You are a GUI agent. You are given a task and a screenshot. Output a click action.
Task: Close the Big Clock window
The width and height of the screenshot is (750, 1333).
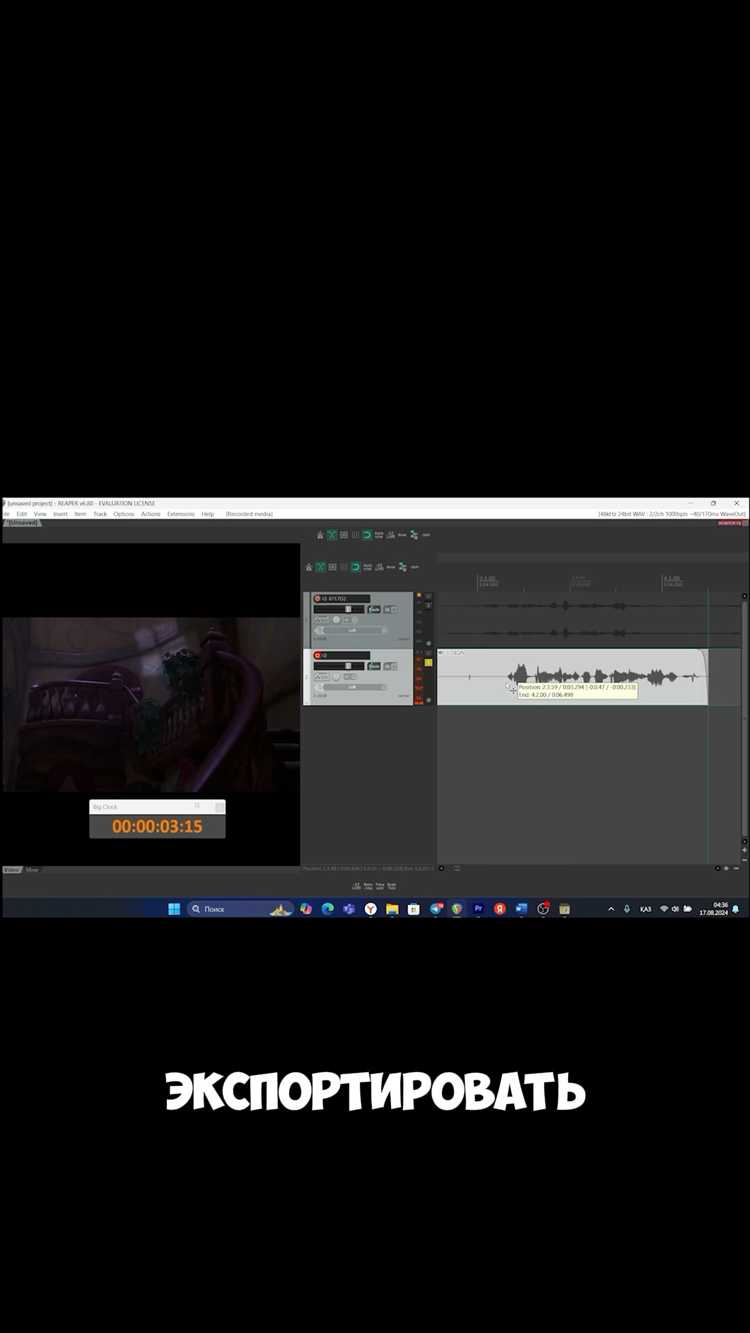(x=219, y=807)
